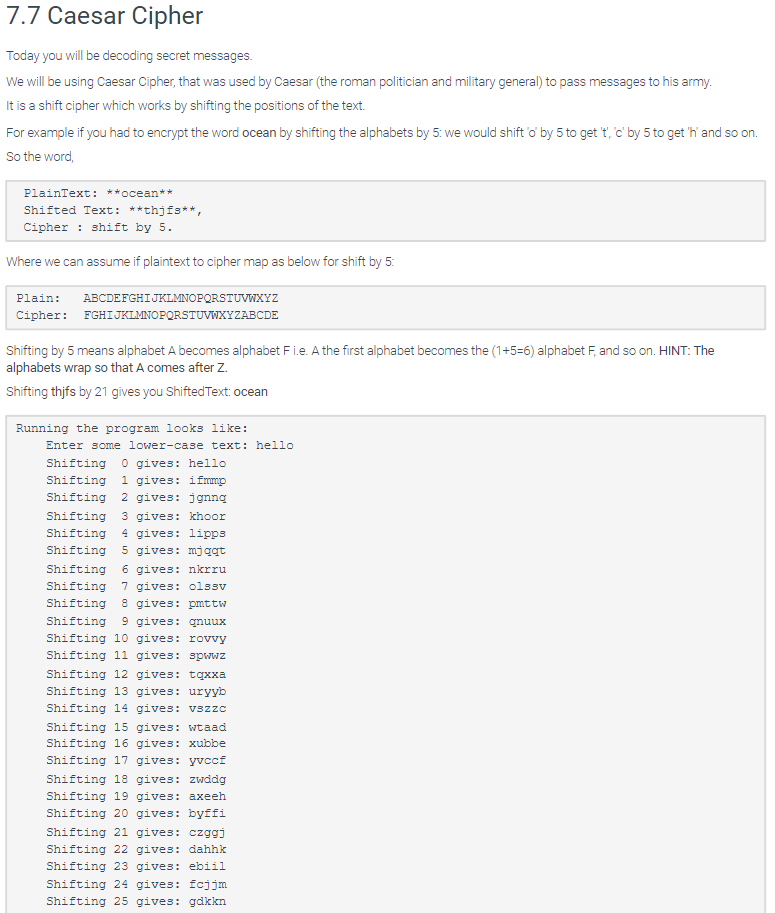Viewport: 775px width, 913px height.
Task: Click the "Enter some lower-case text: hello" line
Action: point(170,445)
